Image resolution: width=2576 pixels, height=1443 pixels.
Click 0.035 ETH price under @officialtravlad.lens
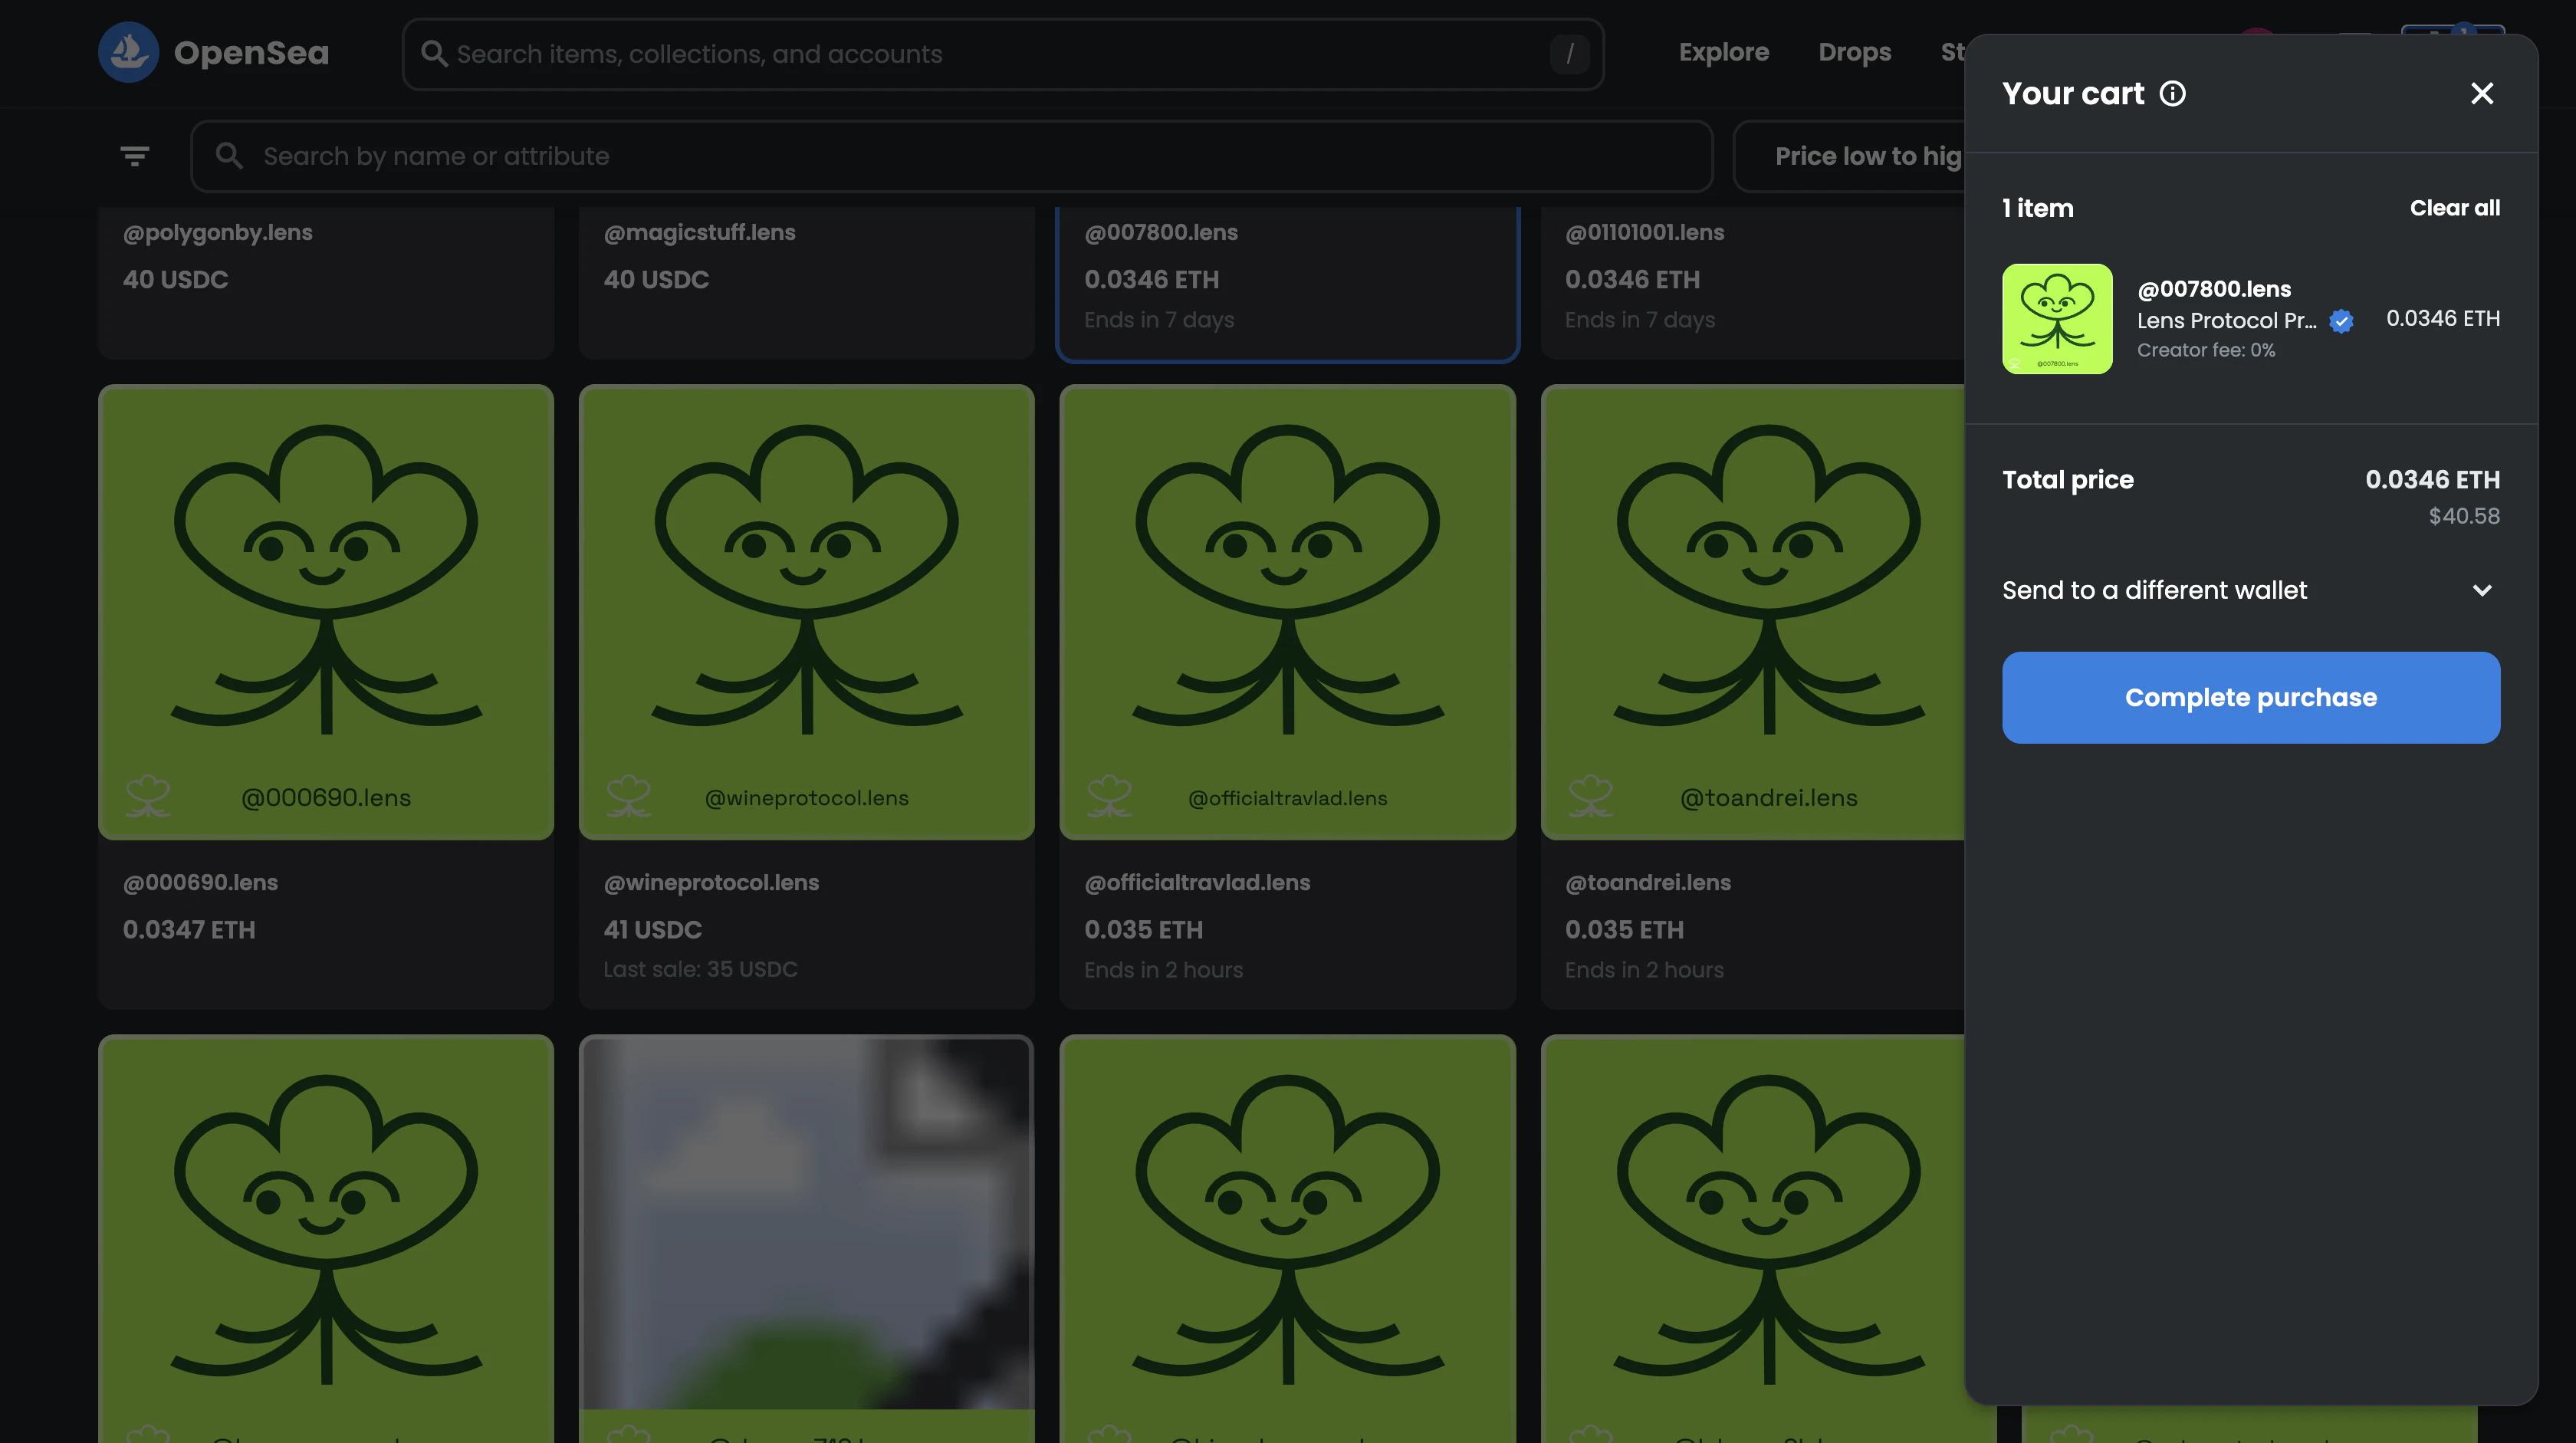(x=1144, y=929)
